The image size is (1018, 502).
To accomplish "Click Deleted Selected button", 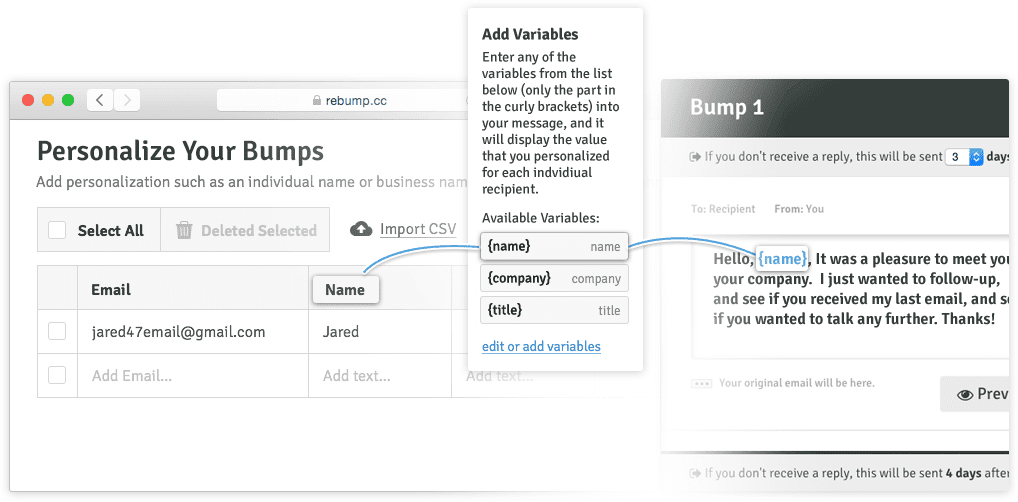I will coord(245,230).
